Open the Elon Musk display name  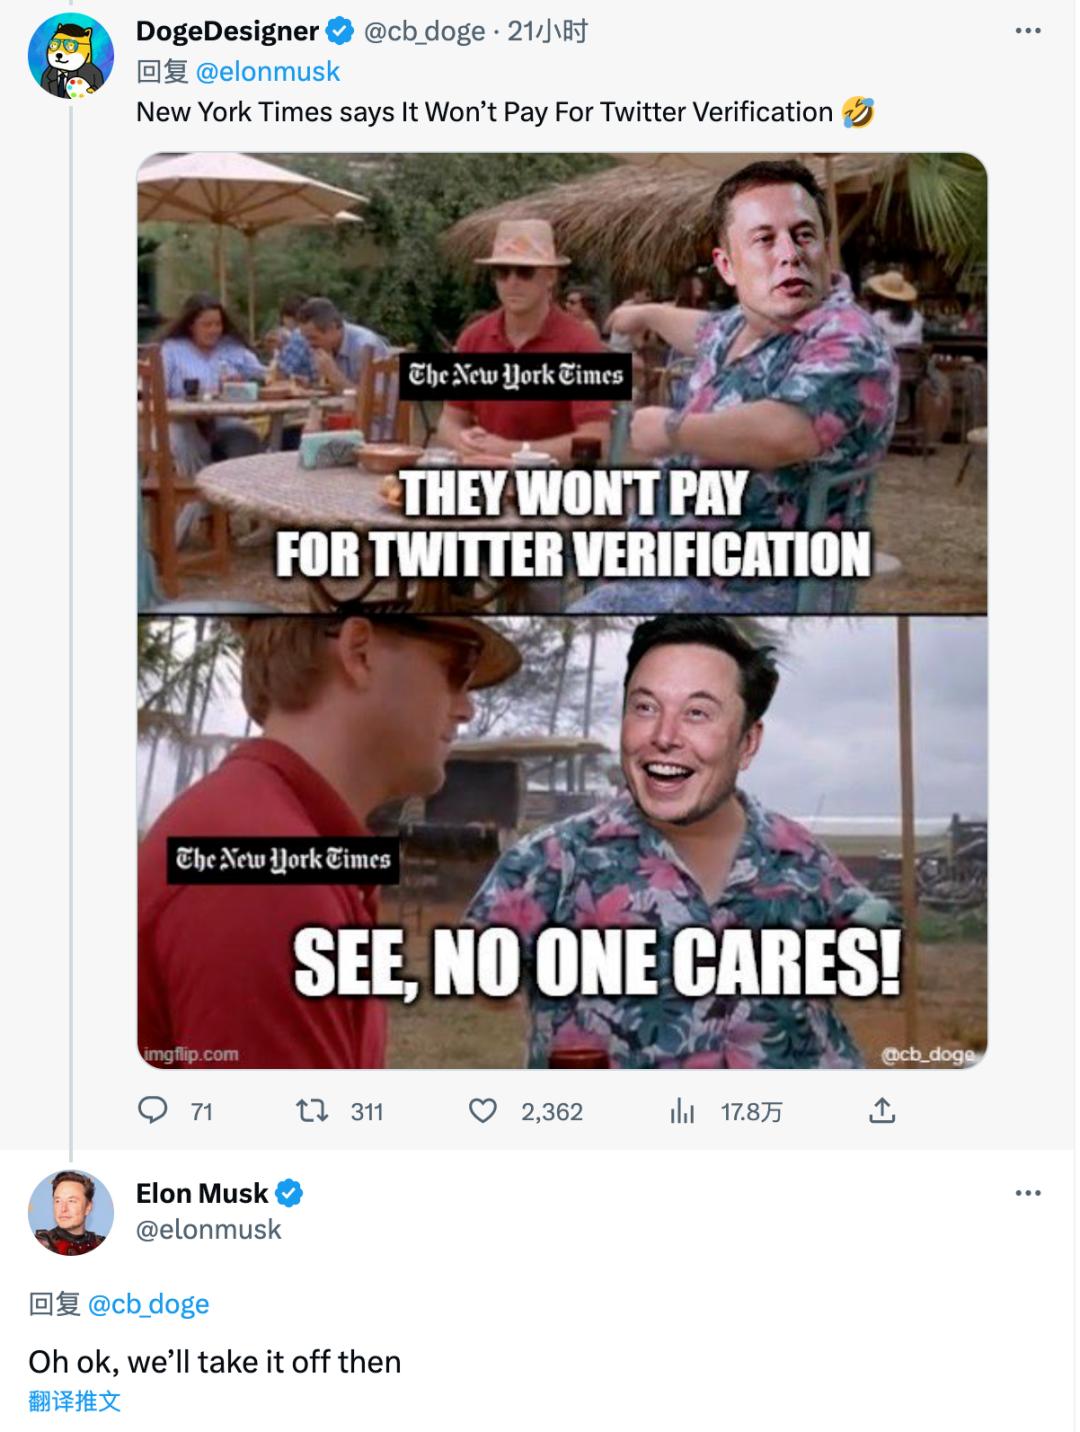(202, 1193)
